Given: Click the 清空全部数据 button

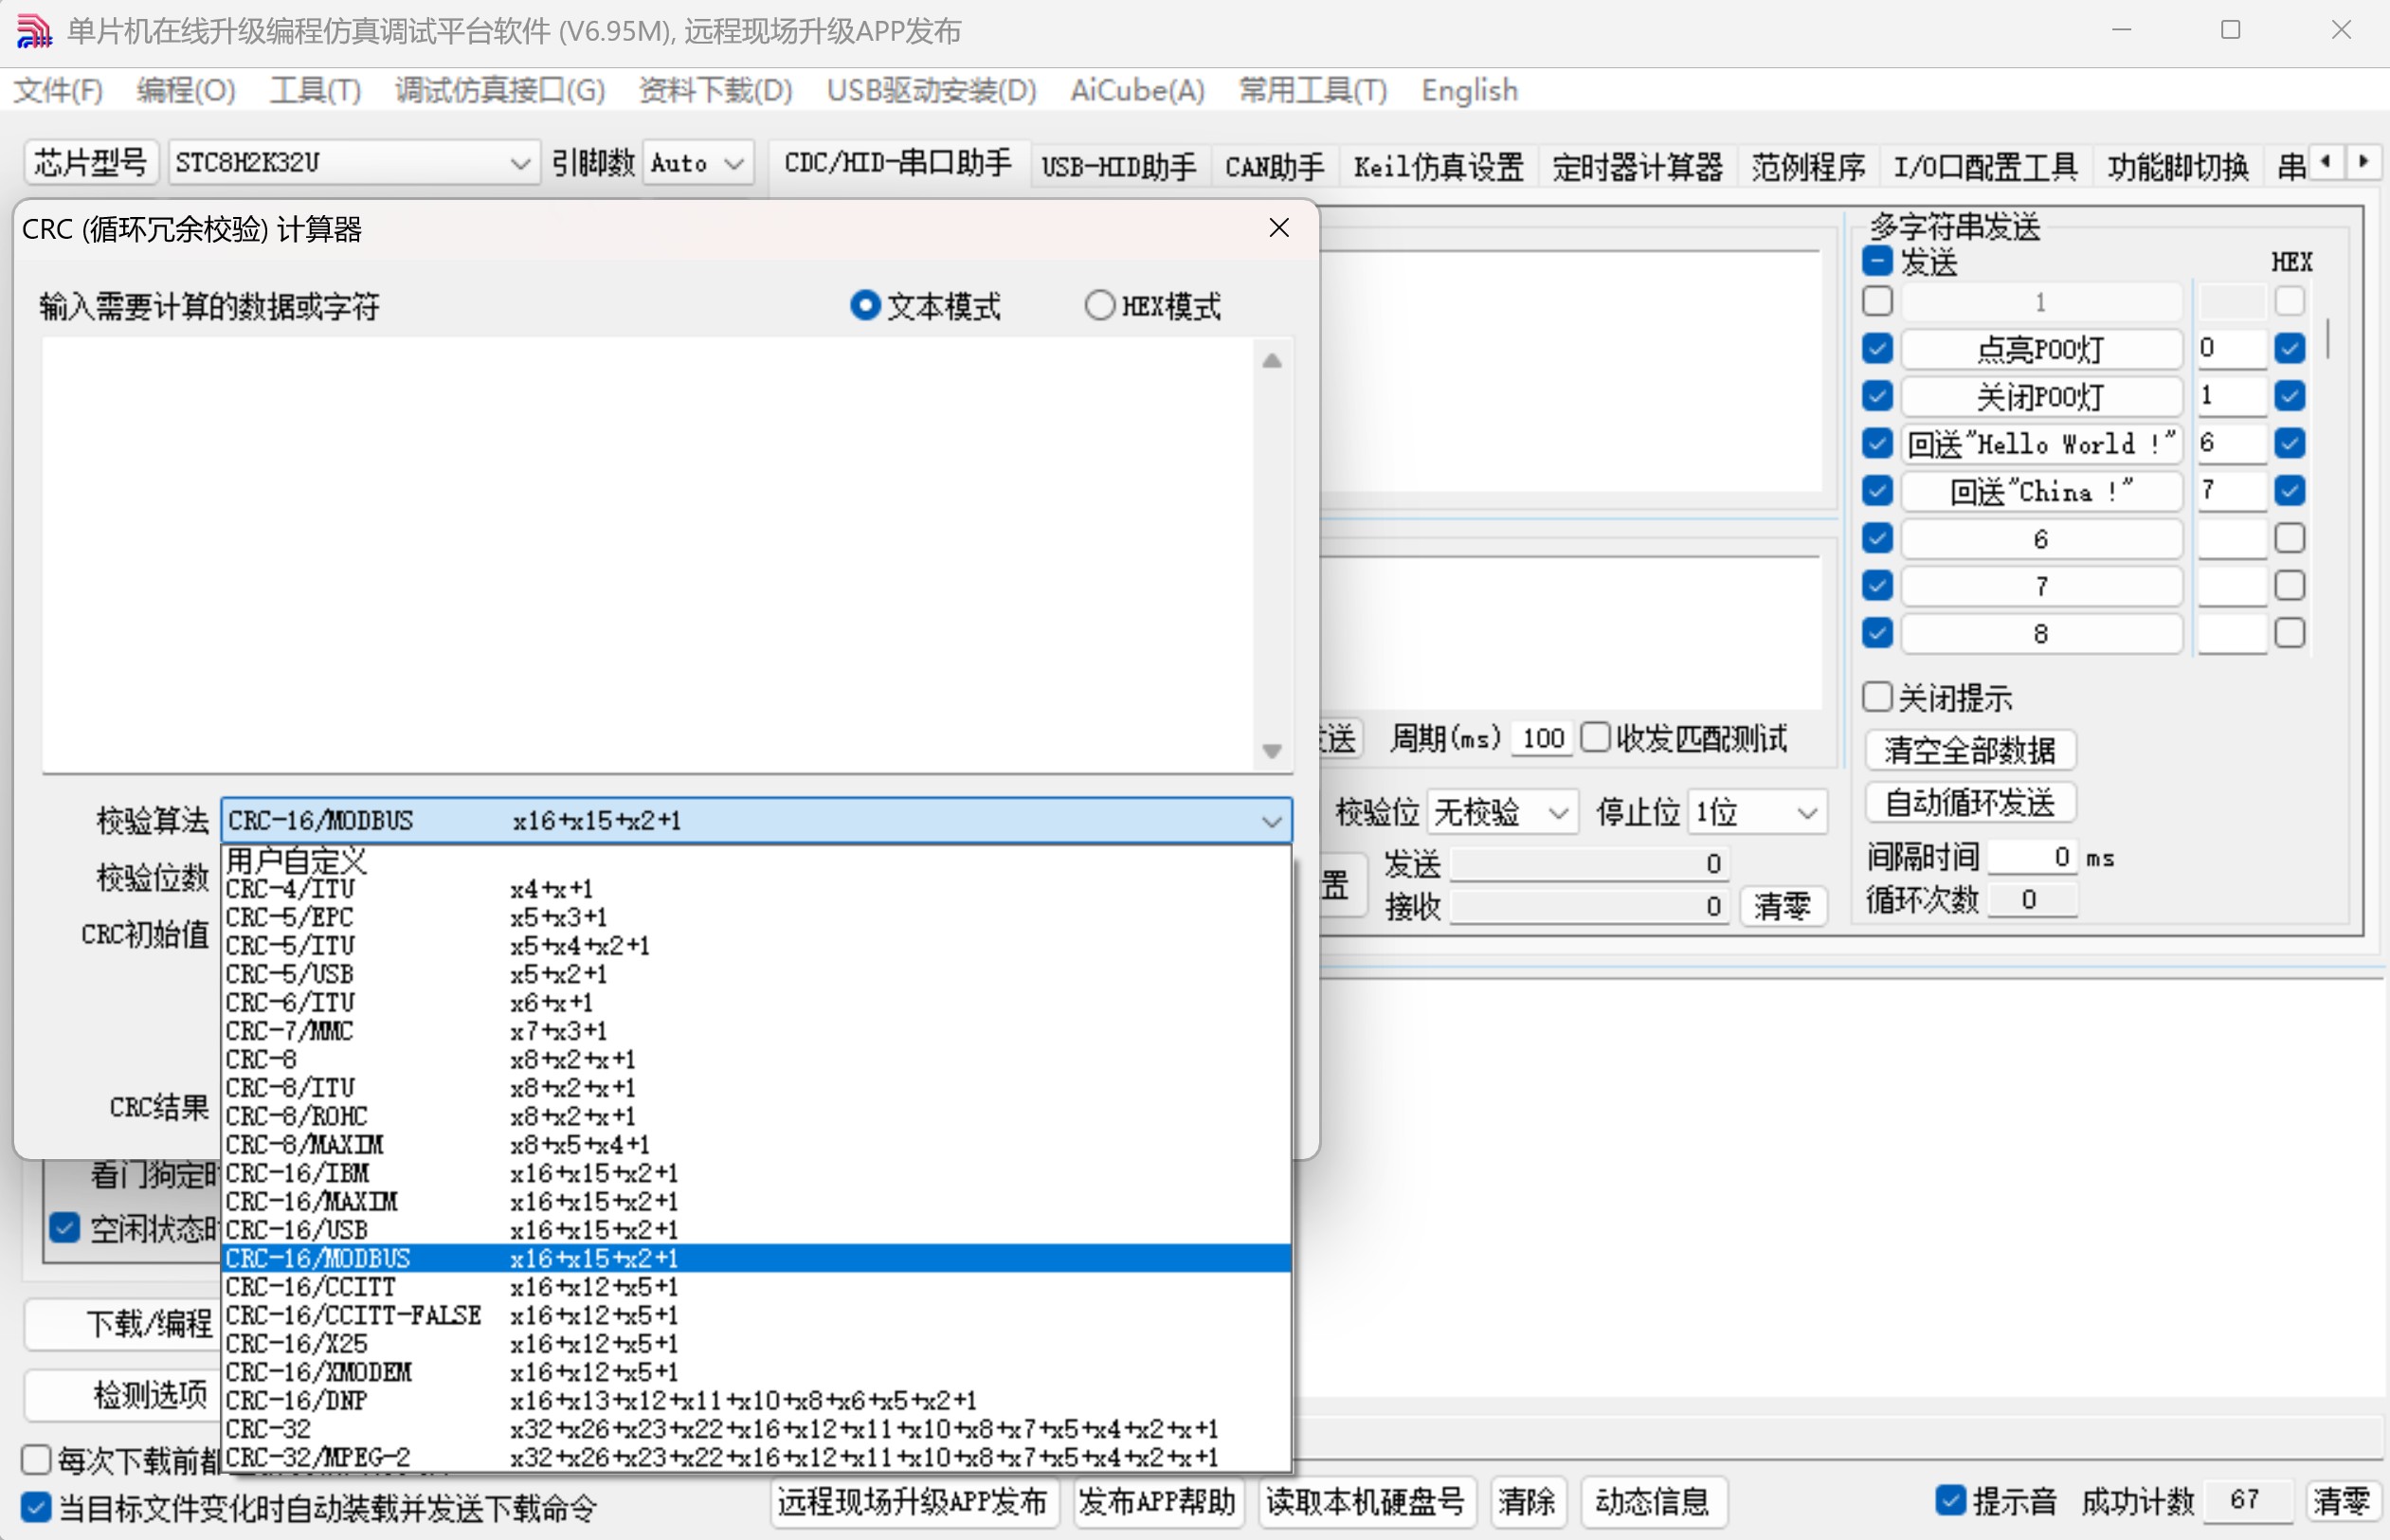Looking at the screenshot, I should coord(1969,750).
